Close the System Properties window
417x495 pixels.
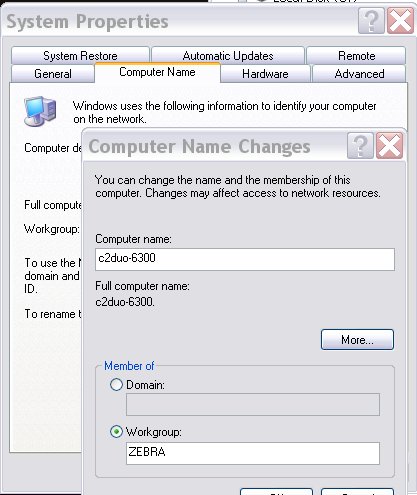tap(400, 21)
